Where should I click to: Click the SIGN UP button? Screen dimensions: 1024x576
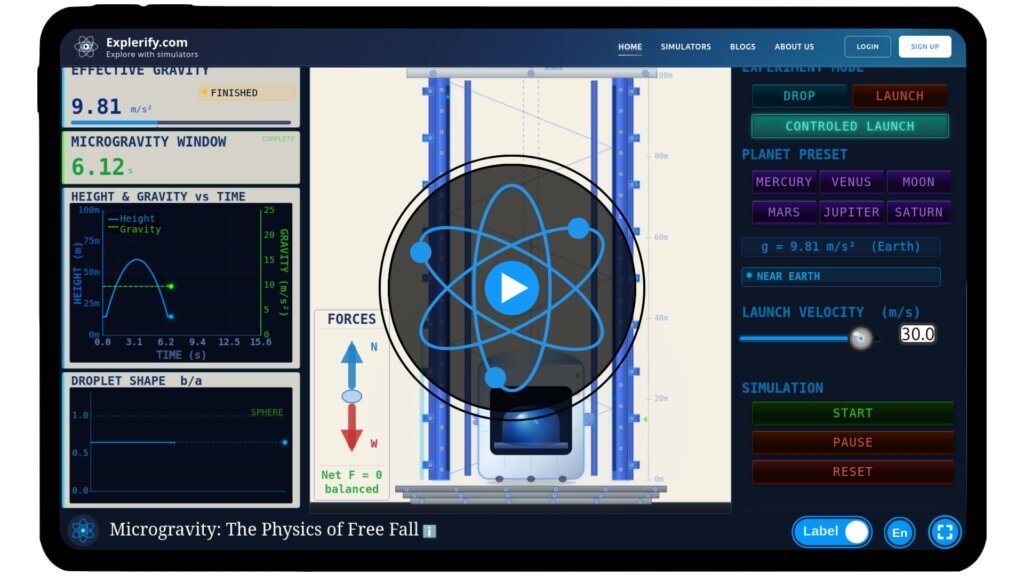924,47
